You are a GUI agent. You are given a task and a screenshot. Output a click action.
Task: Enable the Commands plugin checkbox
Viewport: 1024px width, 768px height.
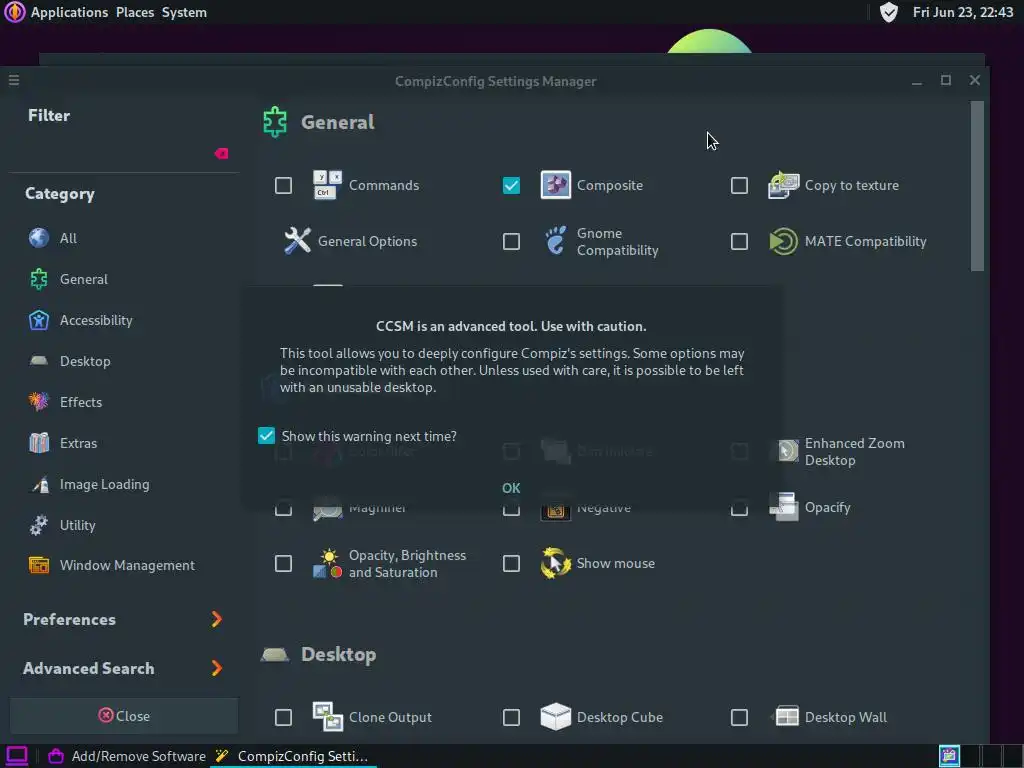(283, 185)
